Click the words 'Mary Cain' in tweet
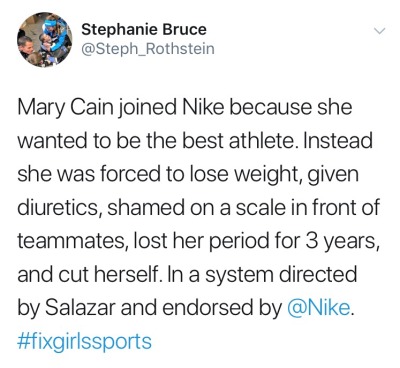This screenshot has width=400, height=368. pyautogui.click(x=63, y=108)
